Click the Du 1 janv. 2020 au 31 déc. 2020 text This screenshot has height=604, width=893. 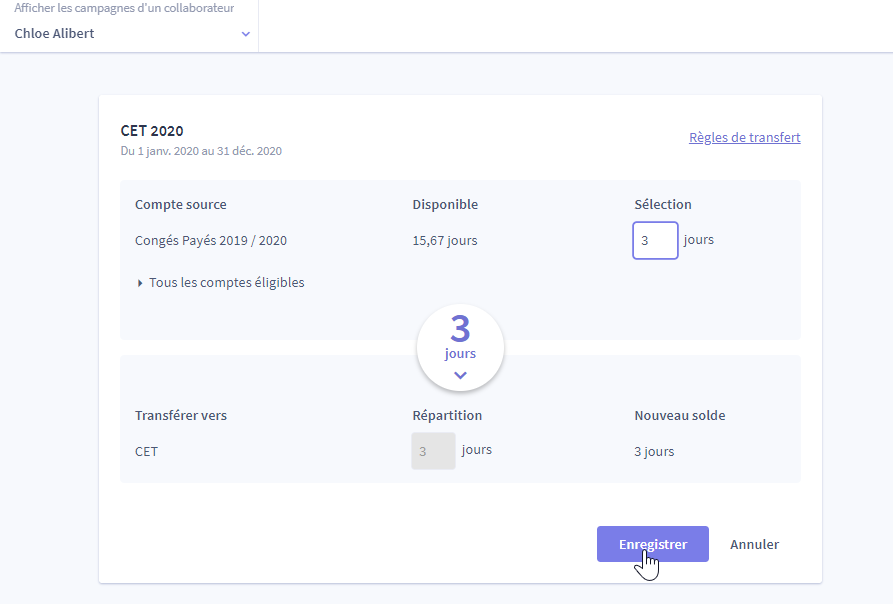pos(201,151)
